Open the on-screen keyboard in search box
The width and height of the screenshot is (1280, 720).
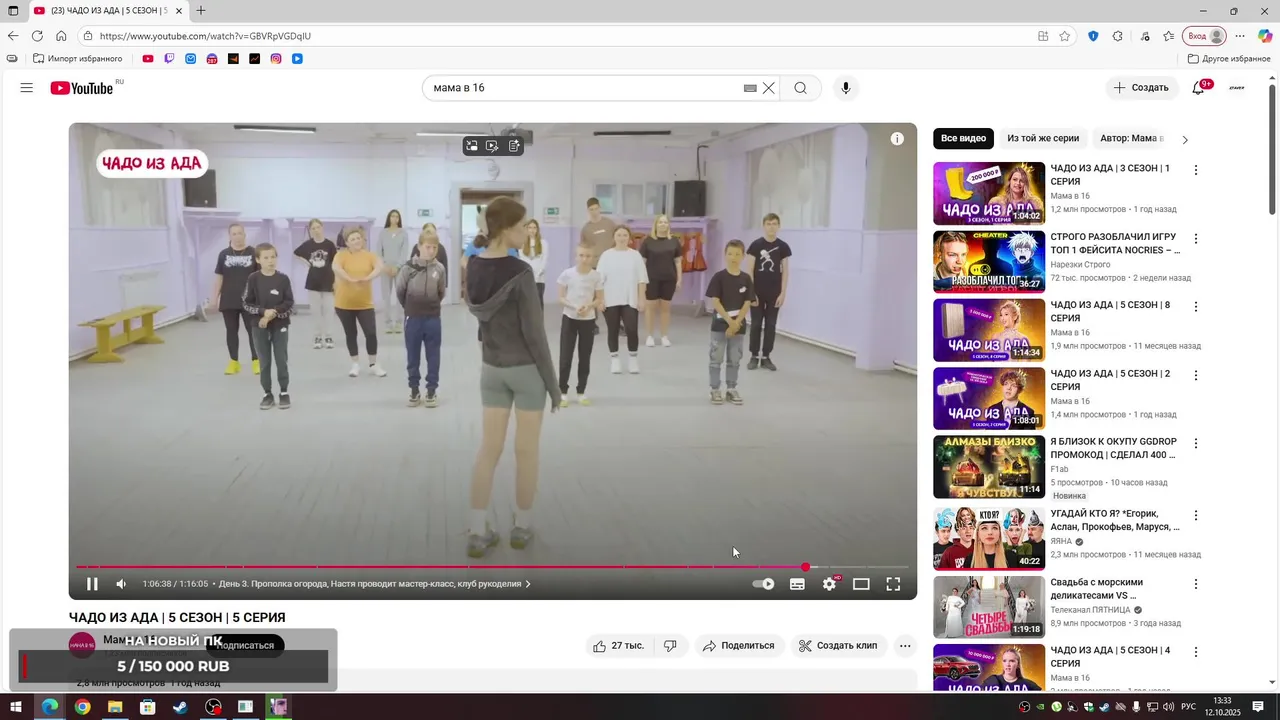pyautogui.click(x=750, y=88)
